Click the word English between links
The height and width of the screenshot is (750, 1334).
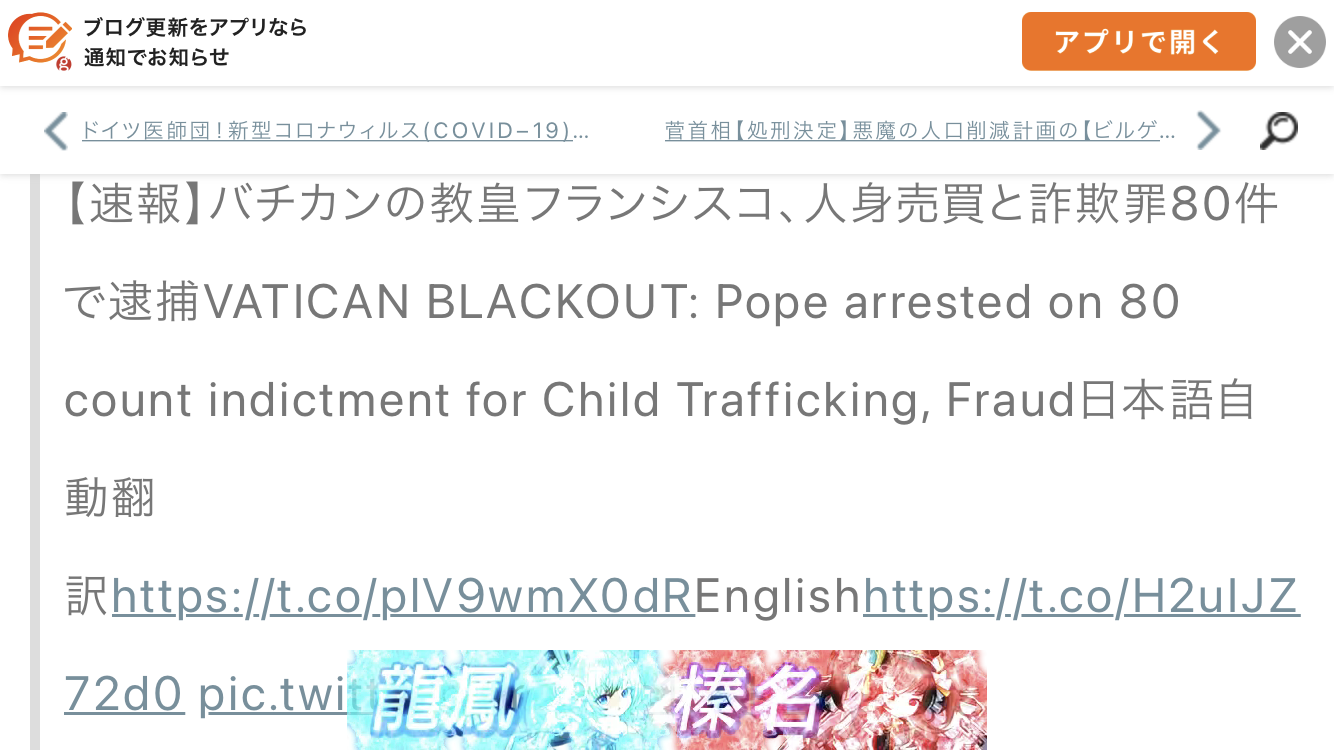click(x=779, y=596)
